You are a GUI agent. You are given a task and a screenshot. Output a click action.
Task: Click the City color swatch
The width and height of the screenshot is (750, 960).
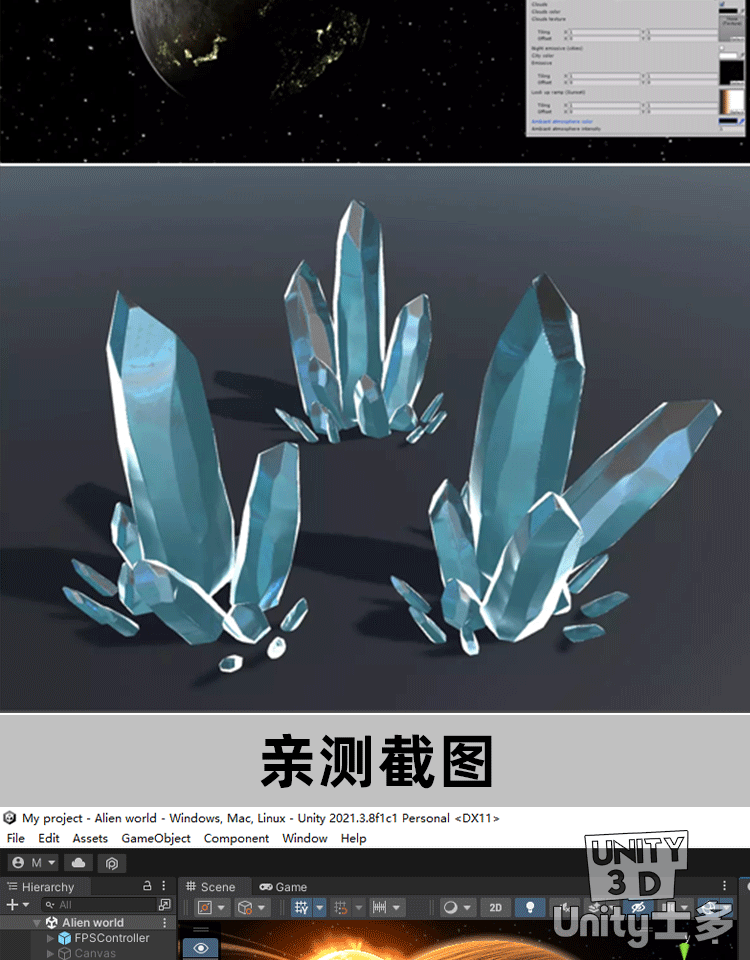point(728,56)
